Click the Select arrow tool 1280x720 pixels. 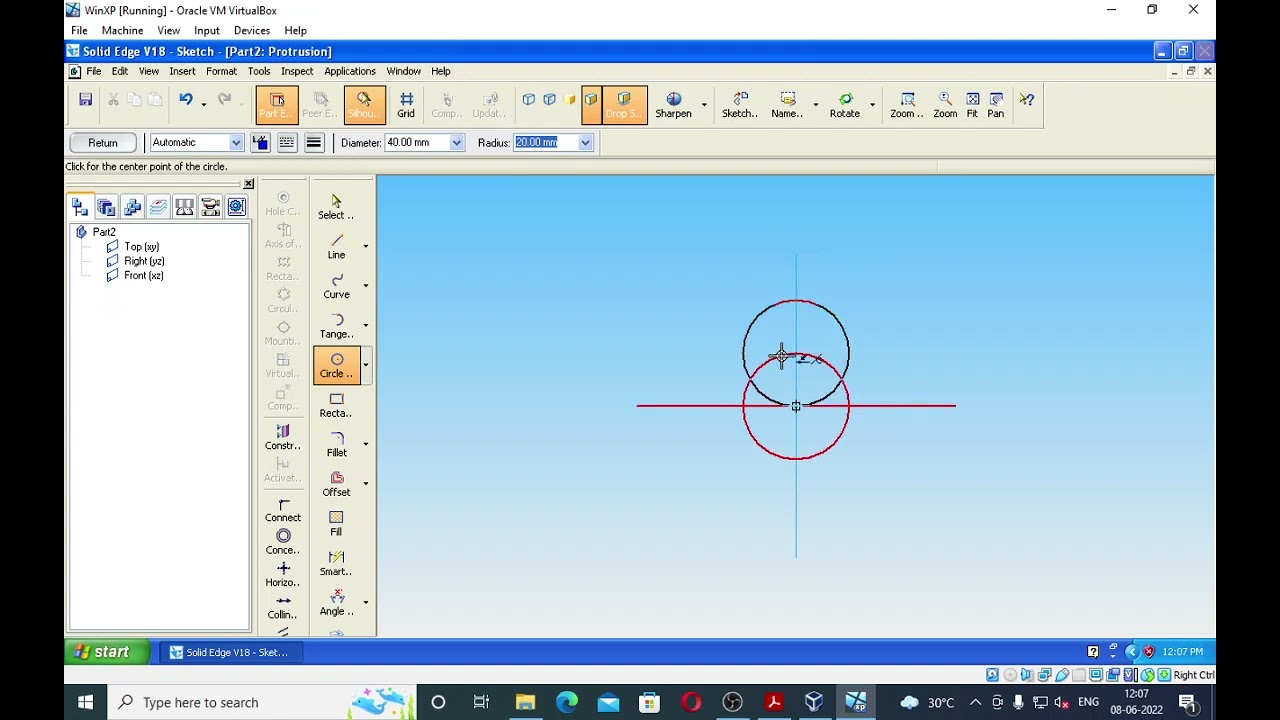(336, 207)
